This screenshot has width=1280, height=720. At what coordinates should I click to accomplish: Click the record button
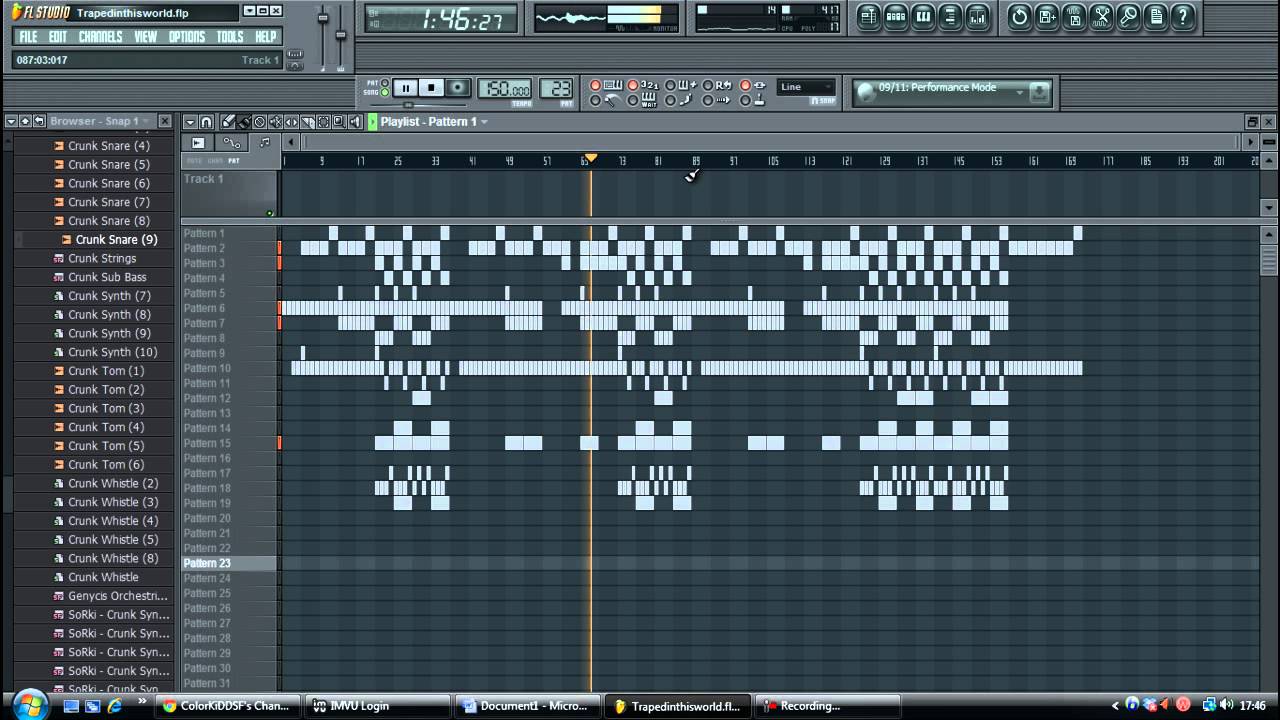[458, 88]
